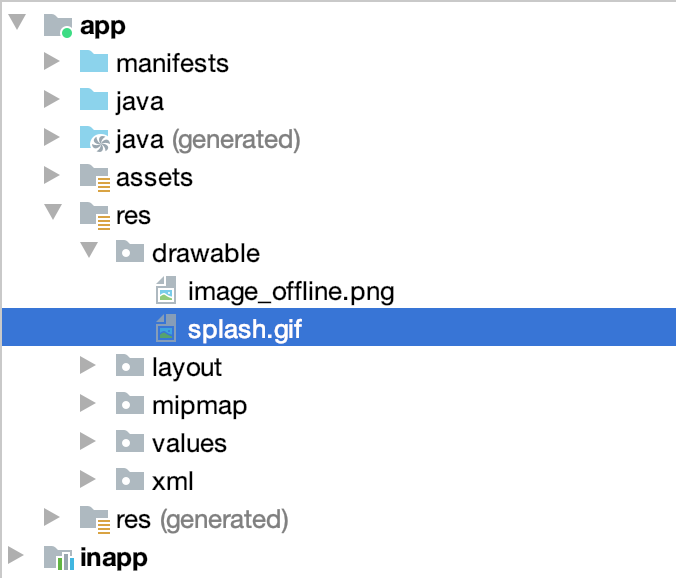Select the image_offline.png file
The width and height of the screenshot is (676, 578).
(x=291, y=292)
